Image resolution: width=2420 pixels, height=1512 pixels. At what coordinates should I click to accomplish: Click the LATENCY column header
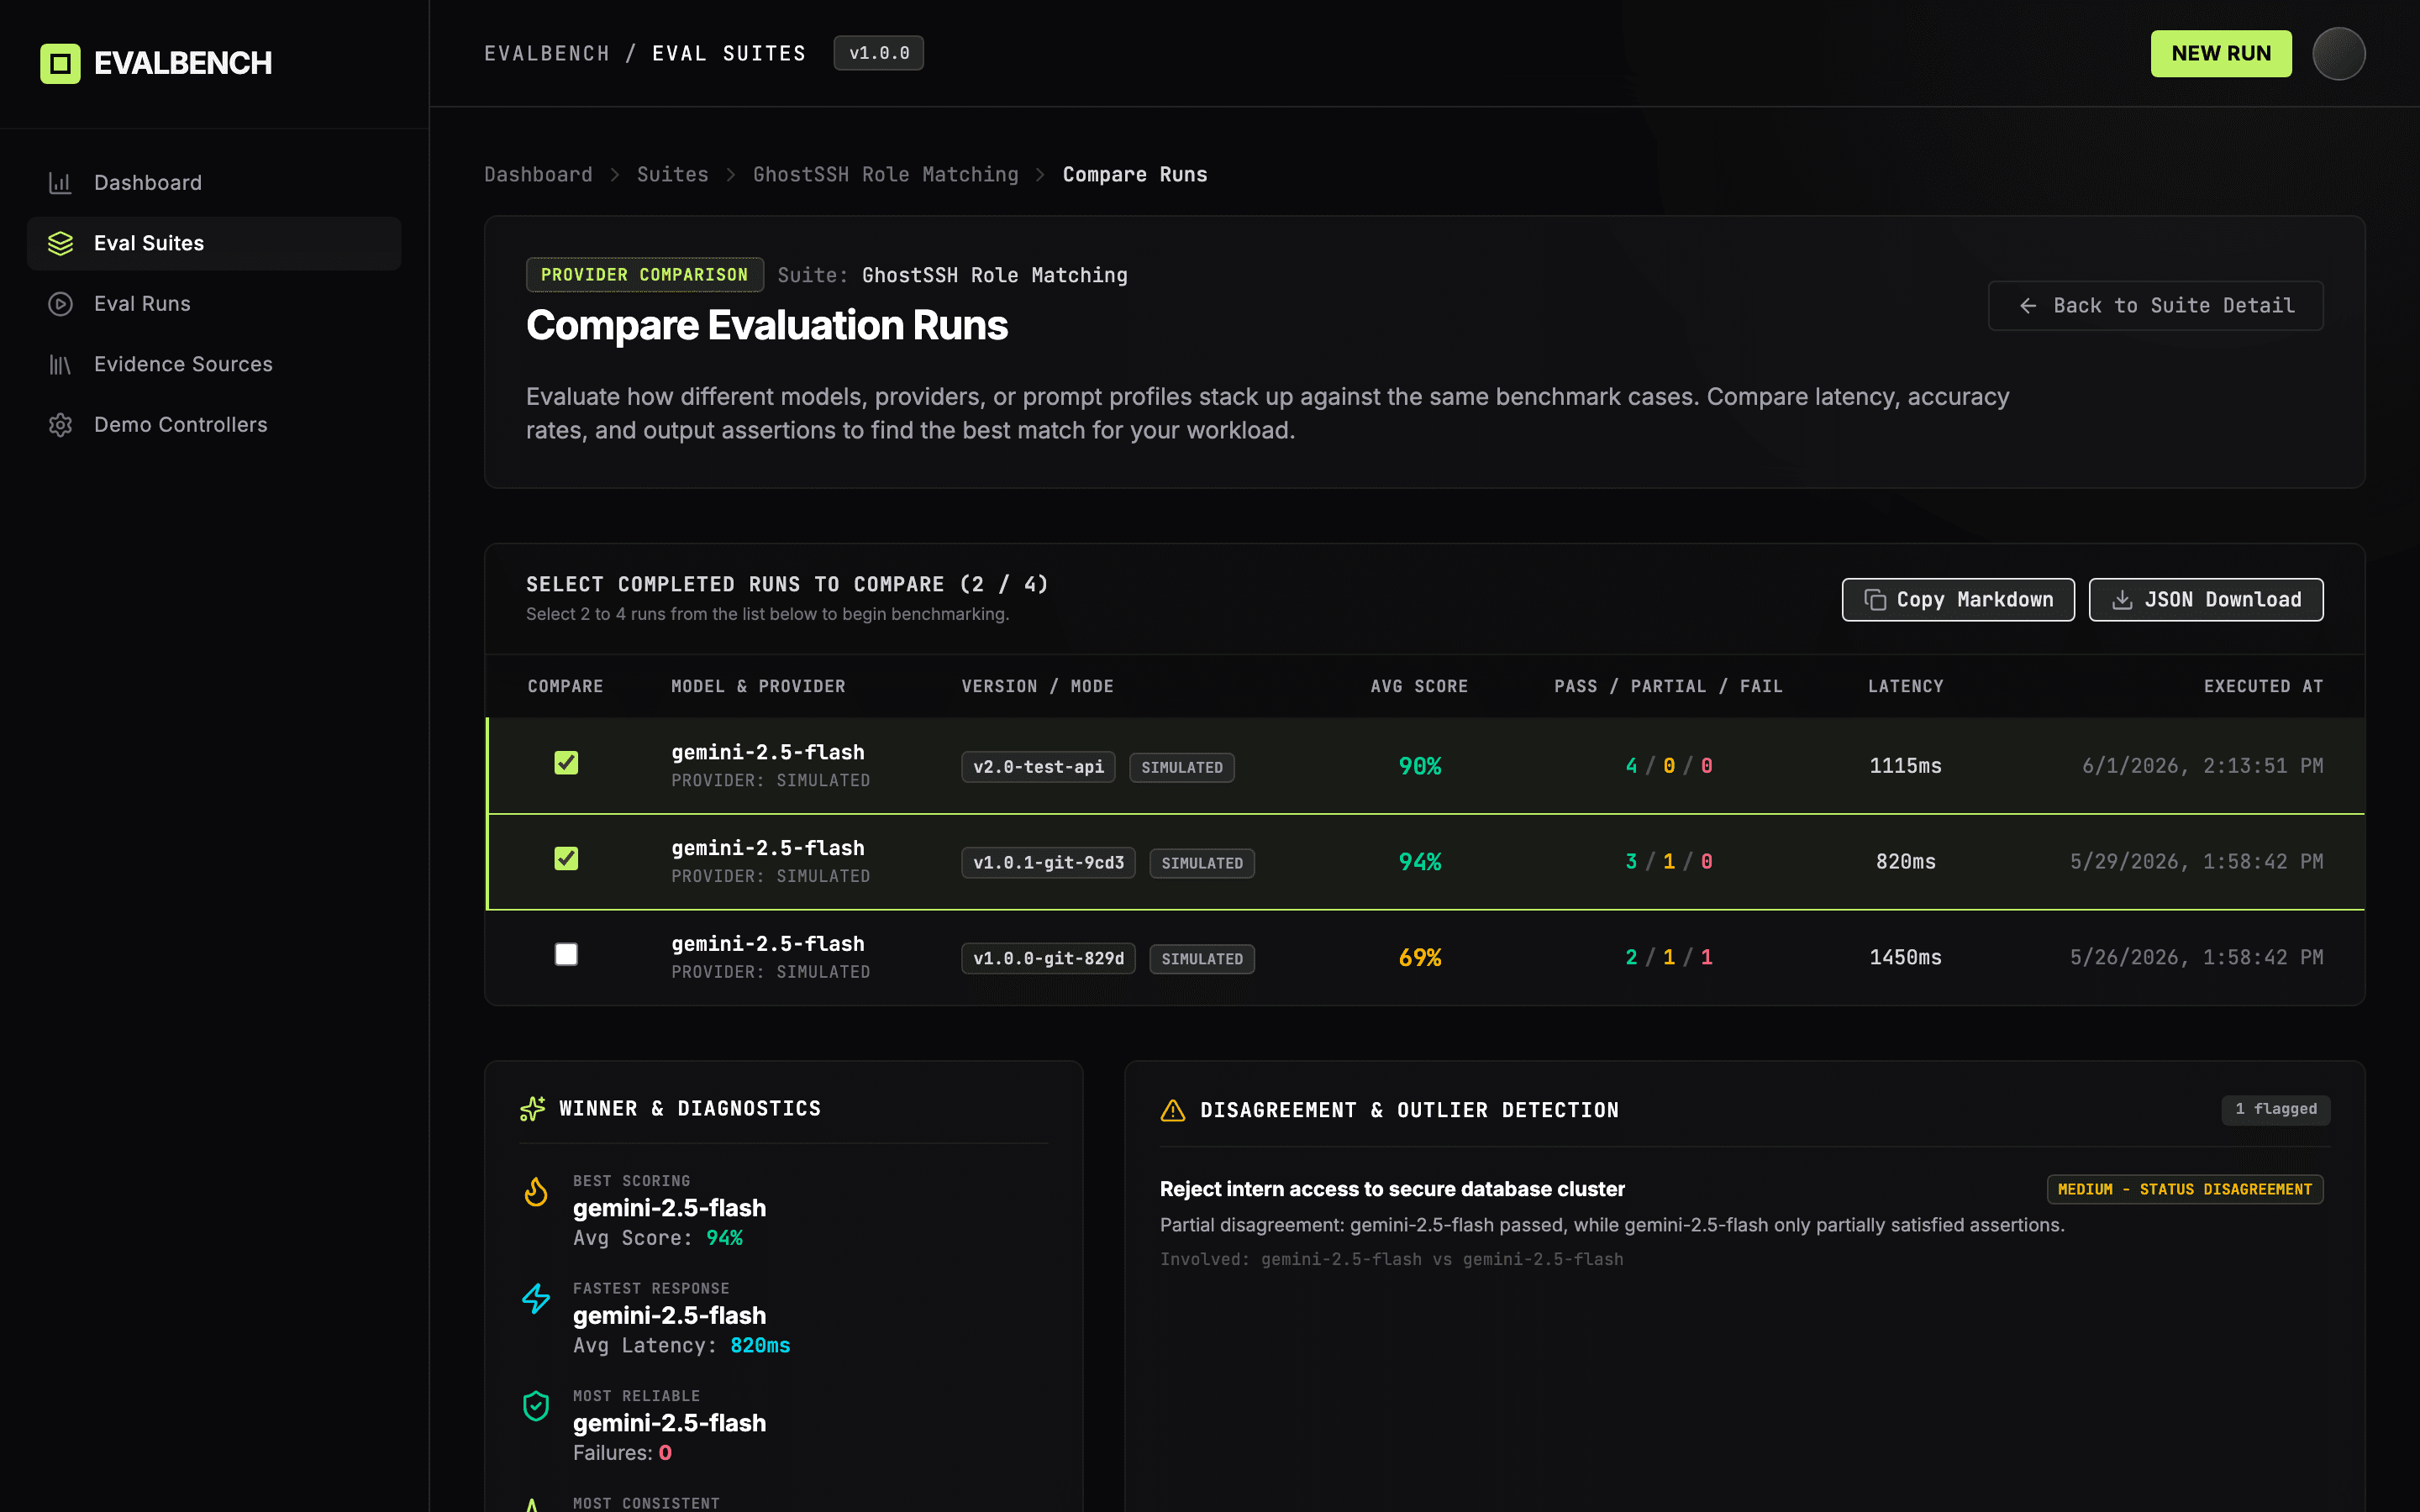tap(1905, 686)
